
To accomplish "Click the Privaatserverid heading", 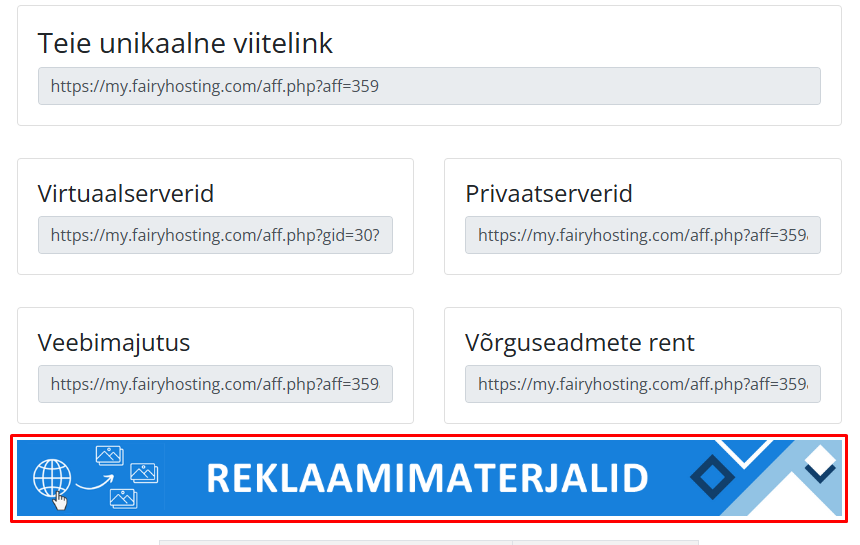I will [549, 193].
